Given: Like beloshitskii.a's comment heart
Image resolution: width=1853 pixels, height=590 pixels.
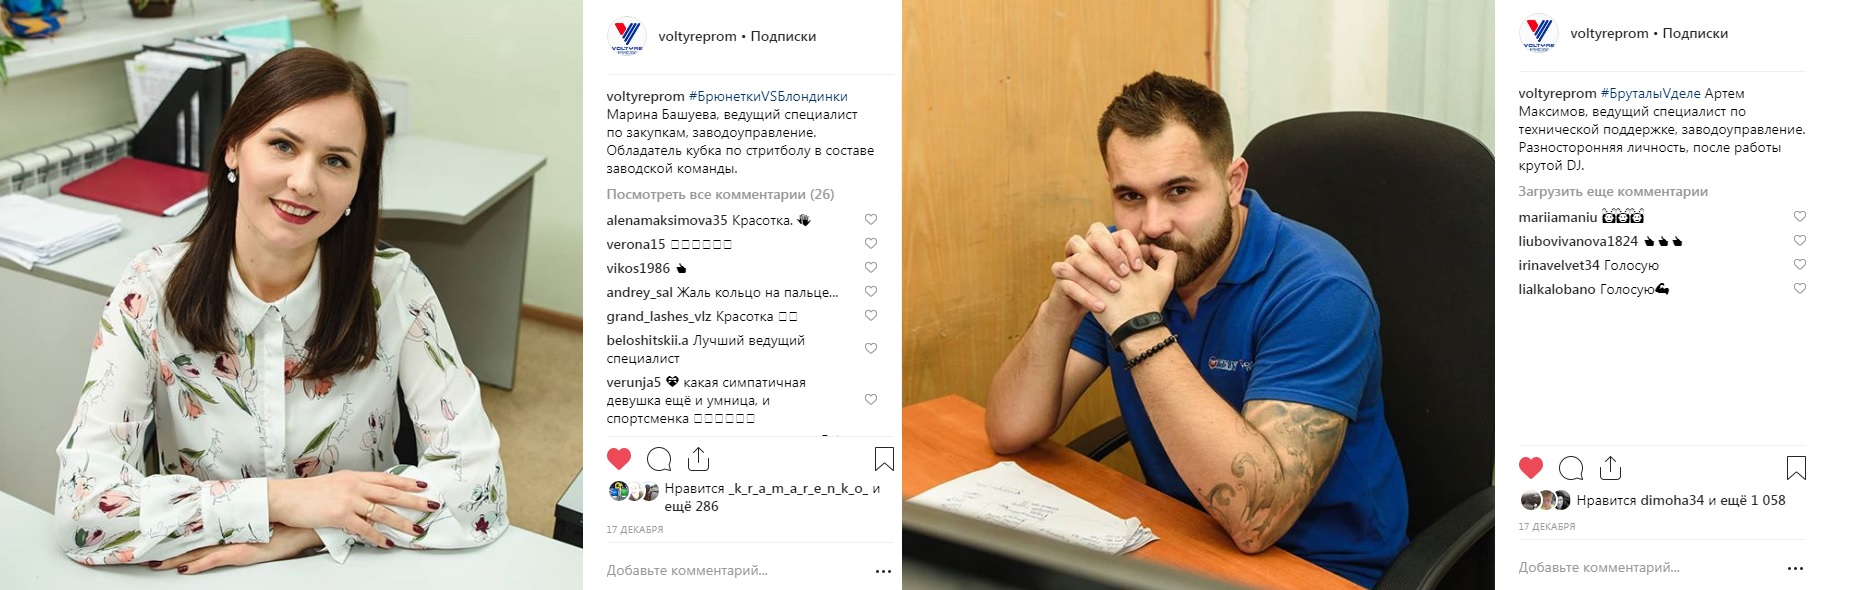Looking at the screenshot, I should point(871,349).
